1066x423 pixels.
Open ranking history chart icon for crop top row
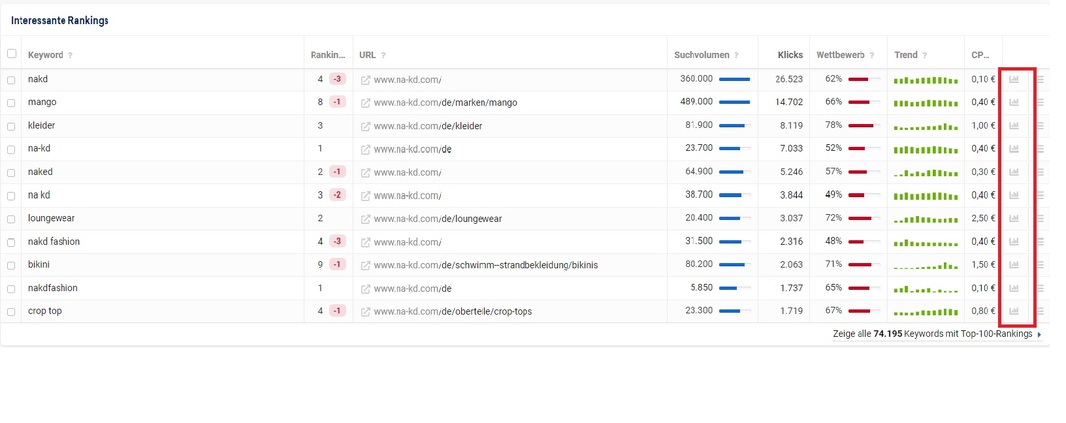coord(1014,311)
